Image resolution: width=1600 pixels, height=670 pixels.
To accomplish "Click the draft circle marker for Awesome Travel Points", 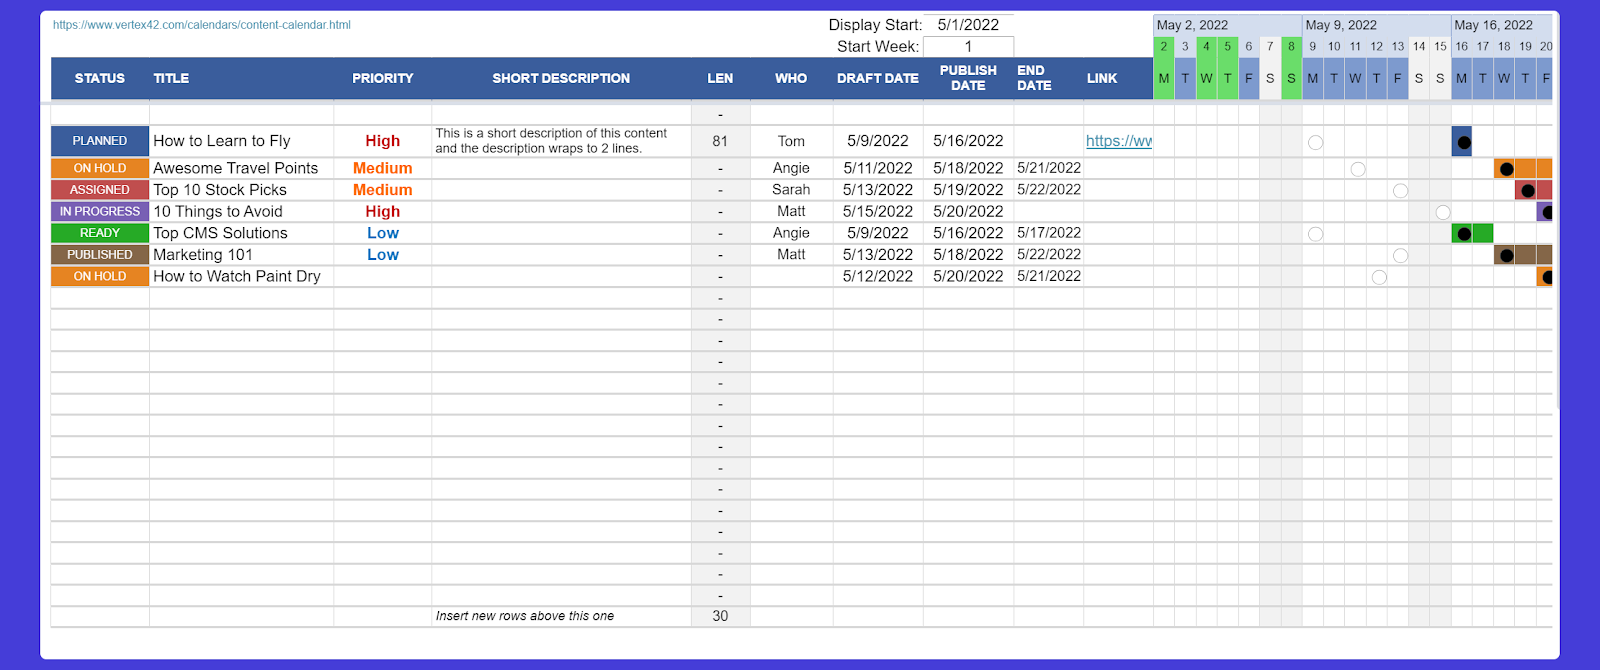I will [1358, 169].
